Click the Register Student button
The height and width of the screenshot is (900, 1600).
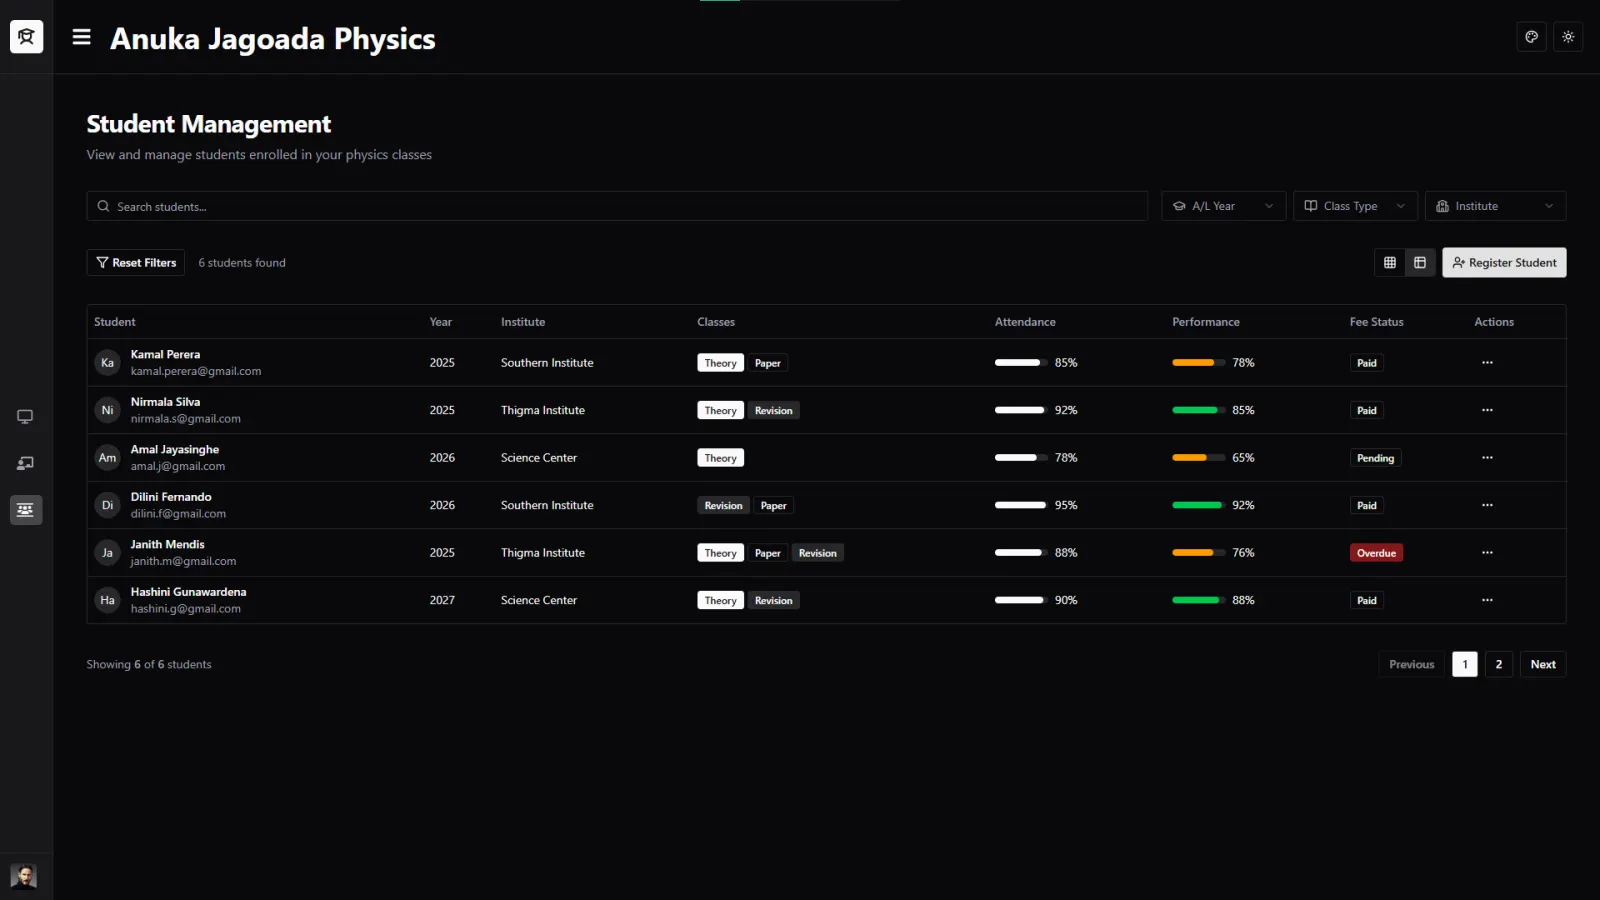(1504, 262)
